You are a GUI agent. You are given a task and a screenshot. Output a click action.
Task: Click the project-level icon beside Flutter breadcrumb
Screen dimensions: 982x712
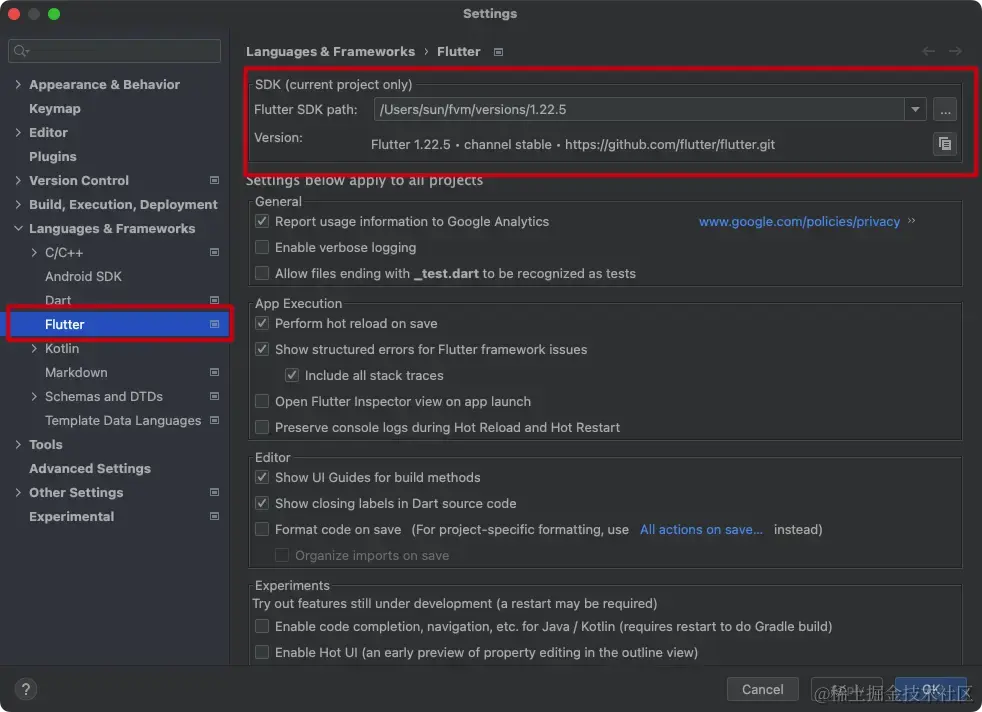(x=499, y=52)
